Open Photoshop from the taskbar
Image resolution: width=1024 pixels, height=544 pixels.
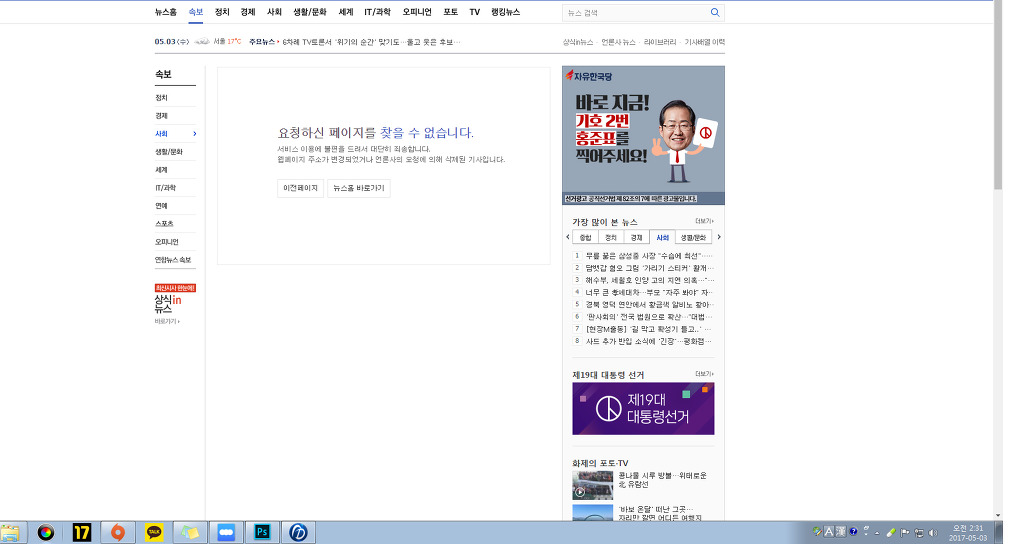(262, 532)
